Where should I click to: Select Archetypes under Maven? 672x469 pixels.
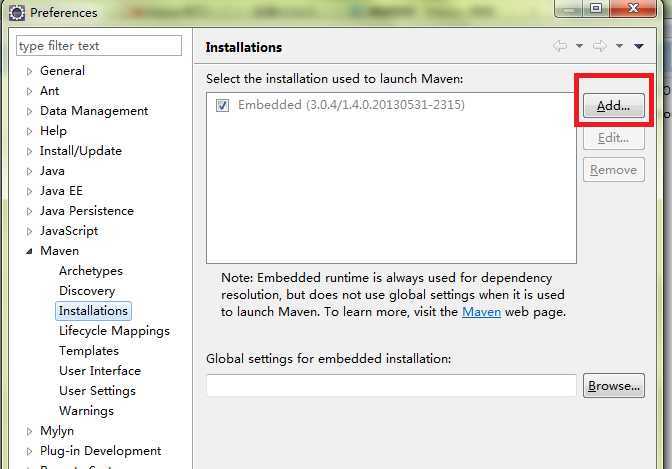pos(91,271)
